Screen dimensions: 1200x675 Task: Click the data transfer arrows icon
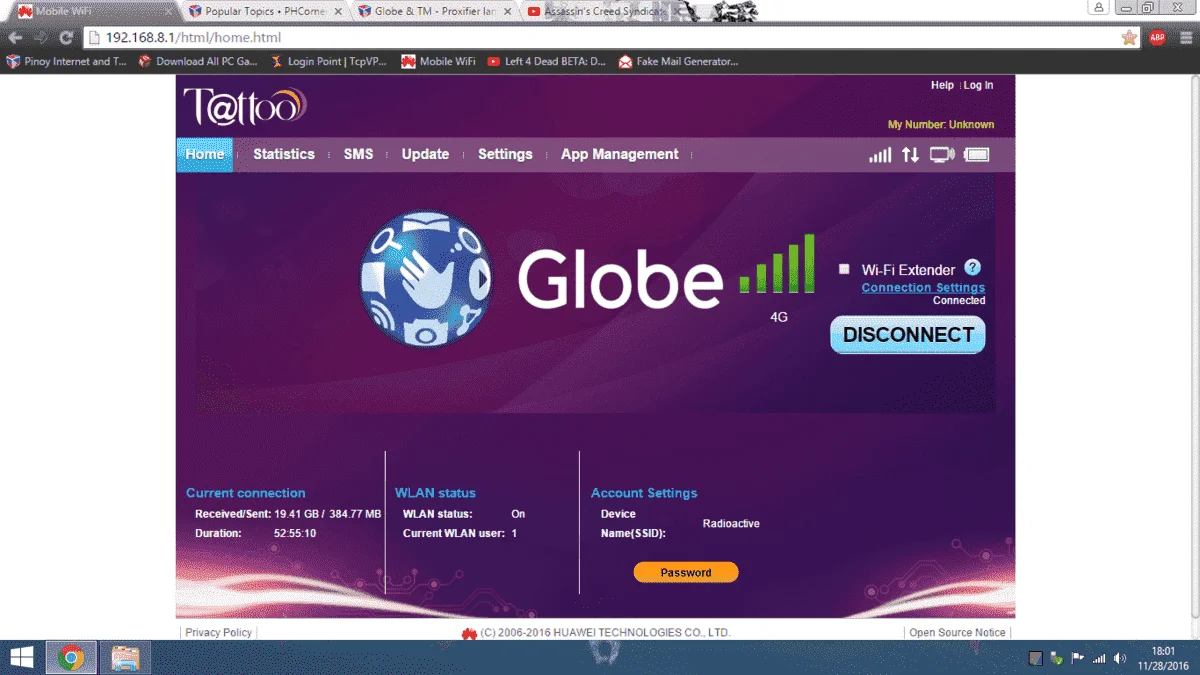[910, 155]
